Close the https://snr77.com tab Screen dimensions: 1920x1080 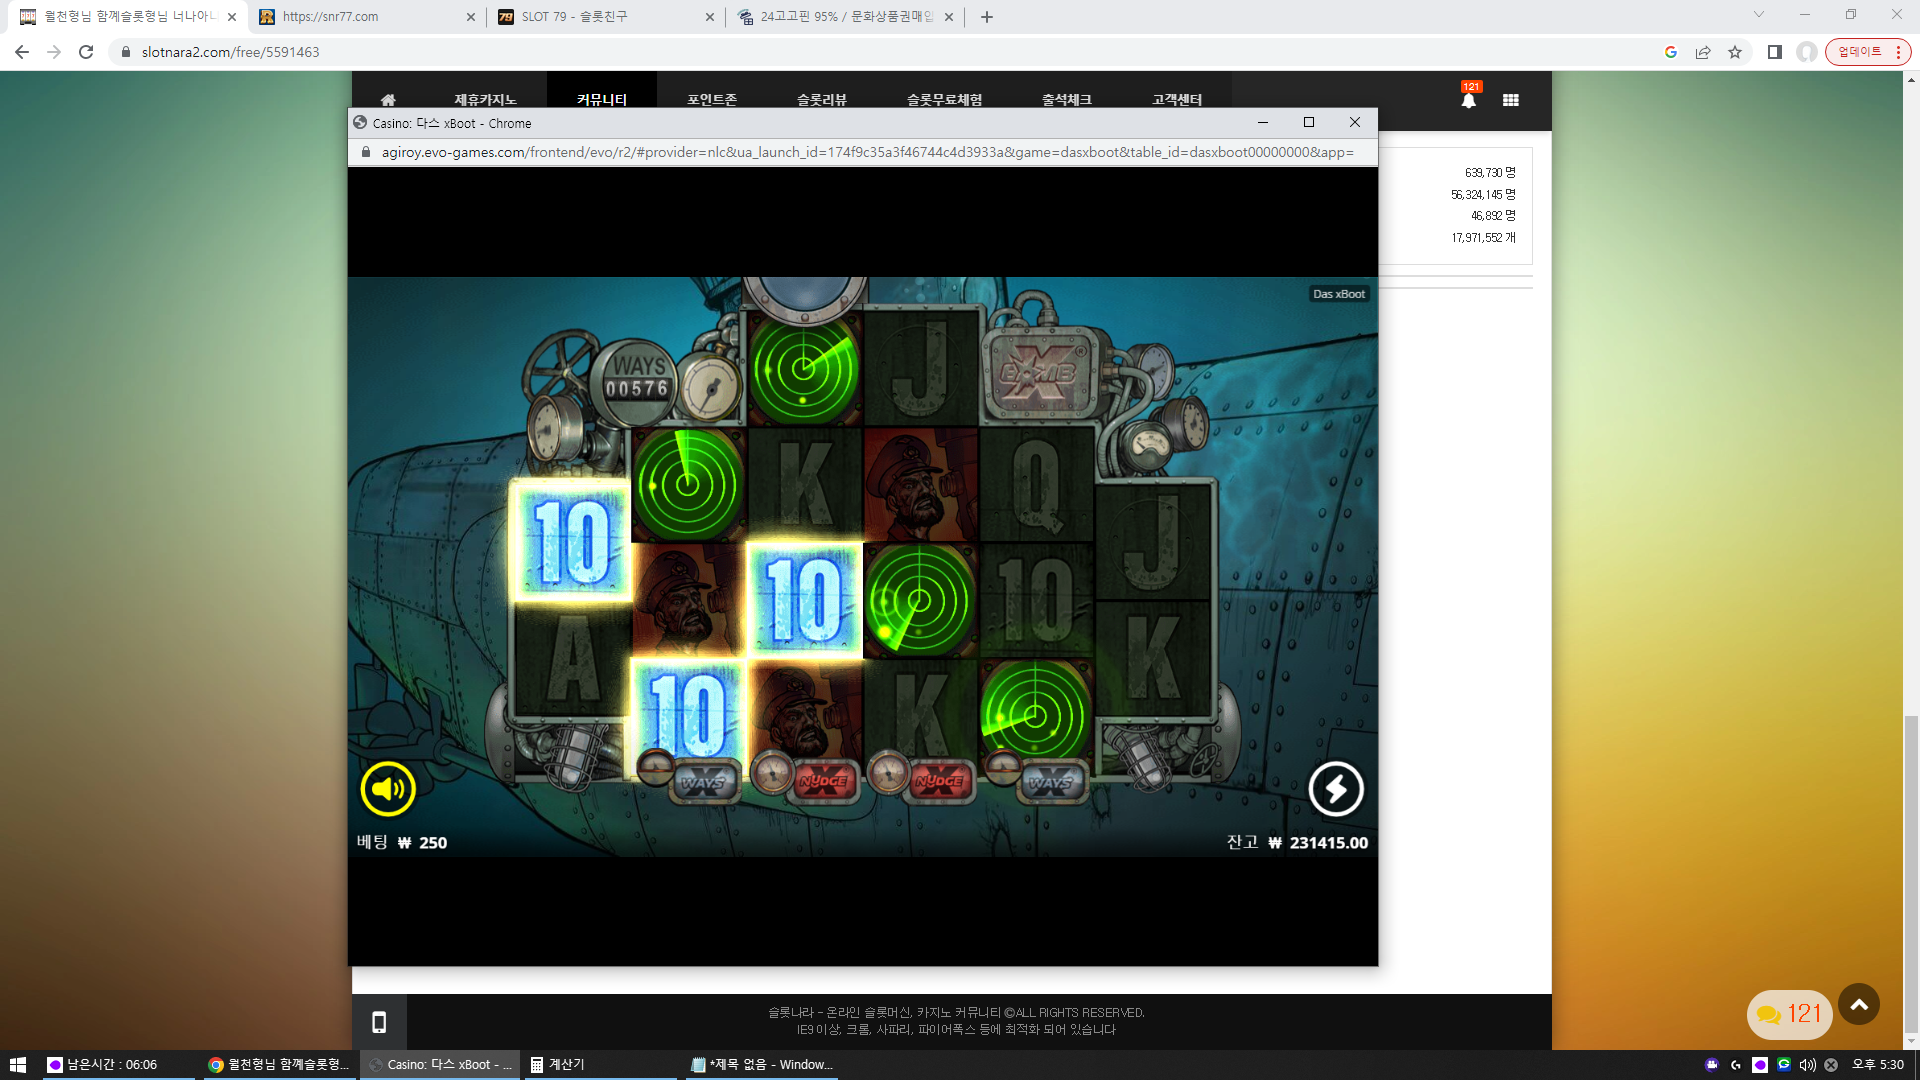tap(471, 17)
